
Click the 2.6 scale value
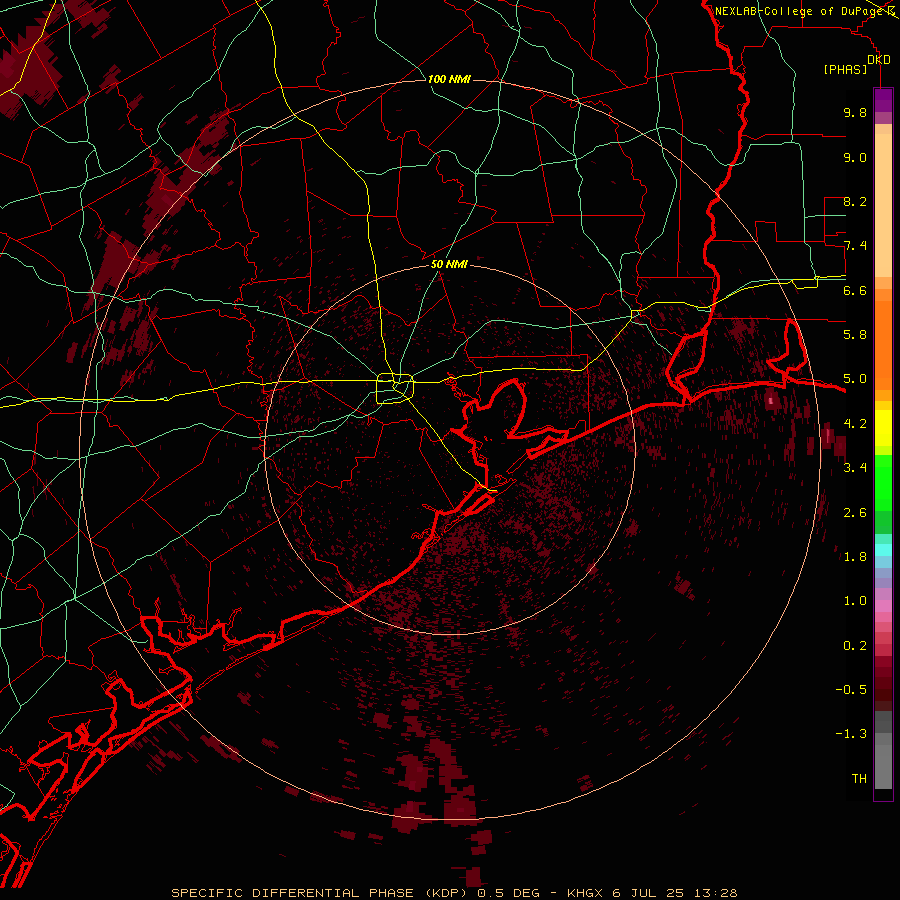(855, 512)
